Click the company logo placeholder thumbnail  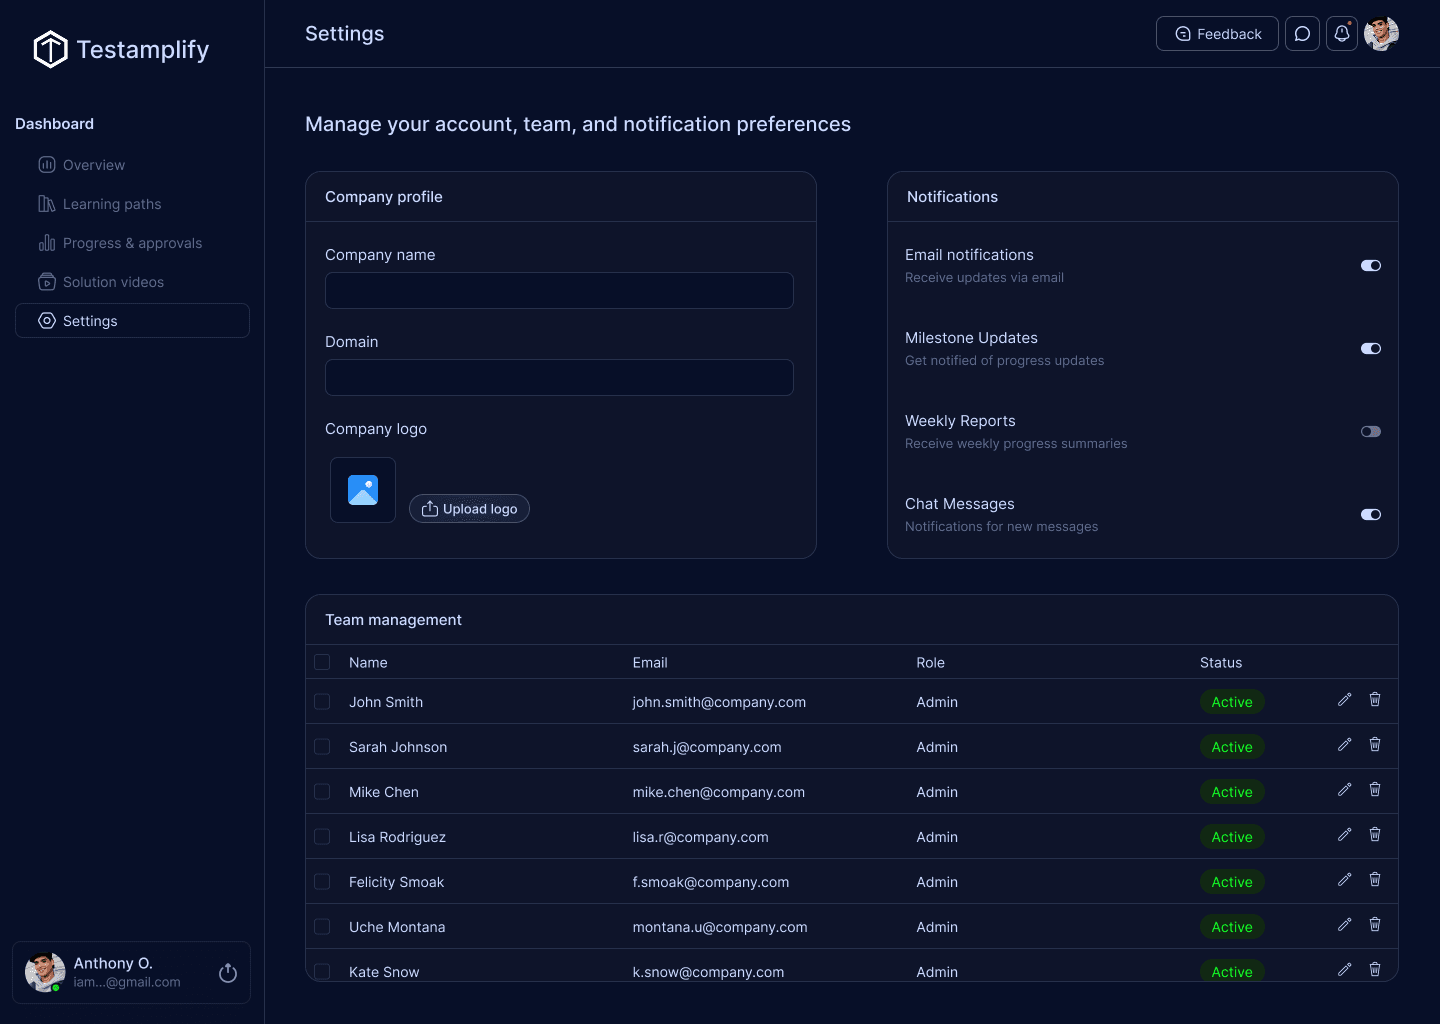363,490
